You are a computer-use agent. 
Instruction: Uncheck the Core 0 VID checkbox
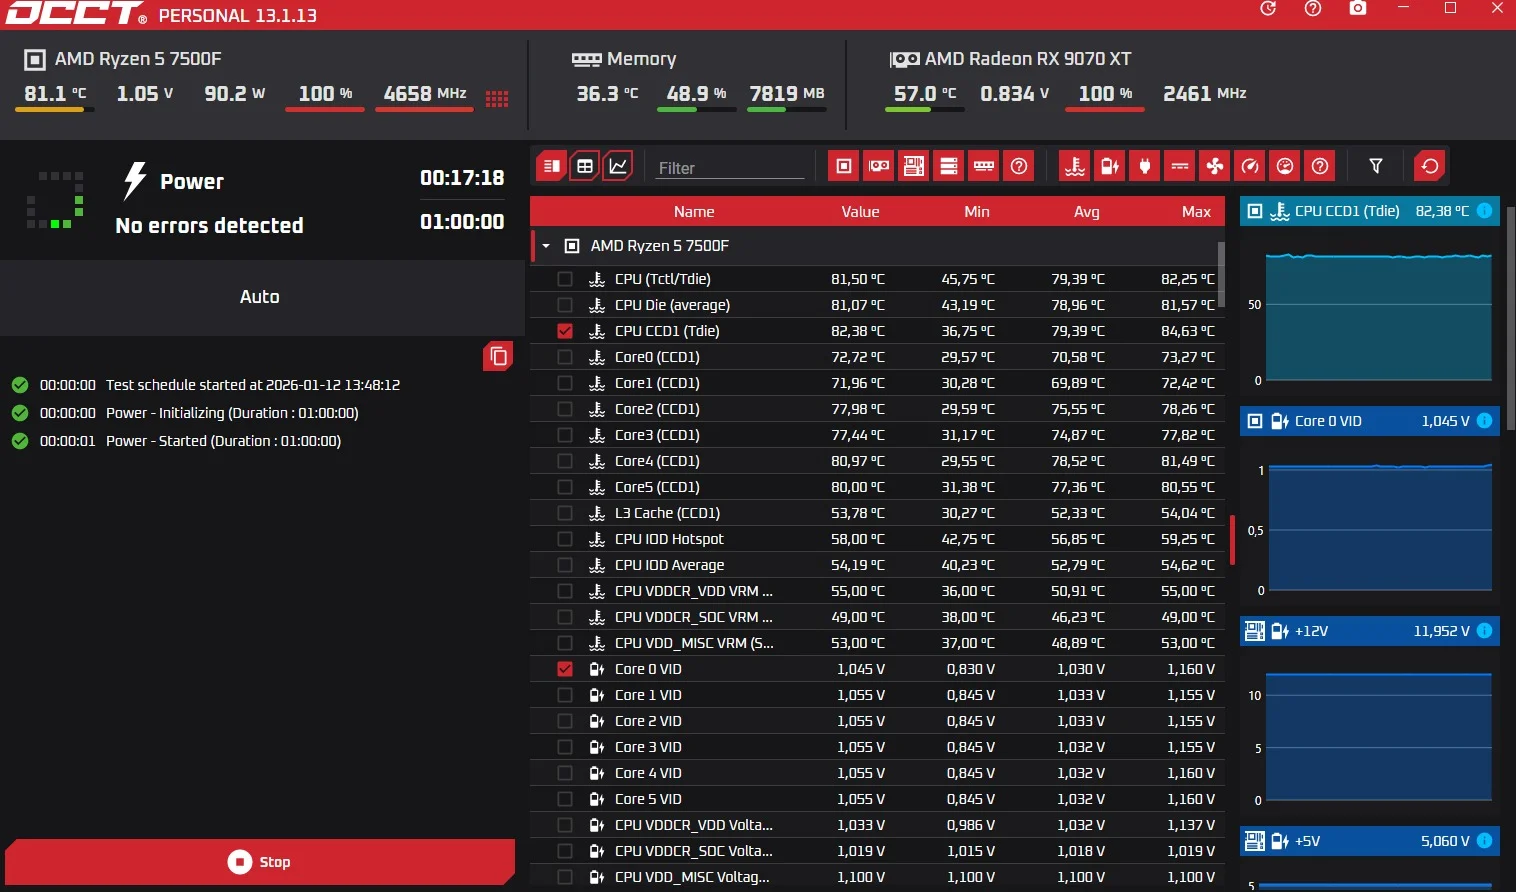tap(565, 669)
